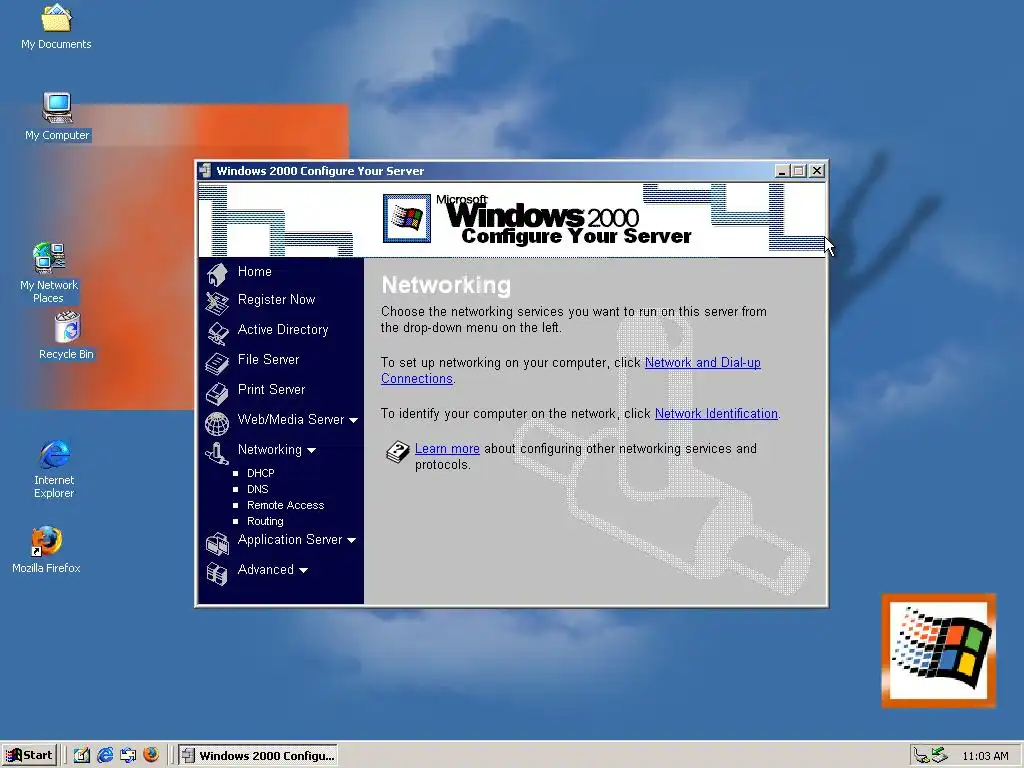Open Network and Dial-up Connections link
This screenshot has width=1024, height=768.
click(703, 363)
